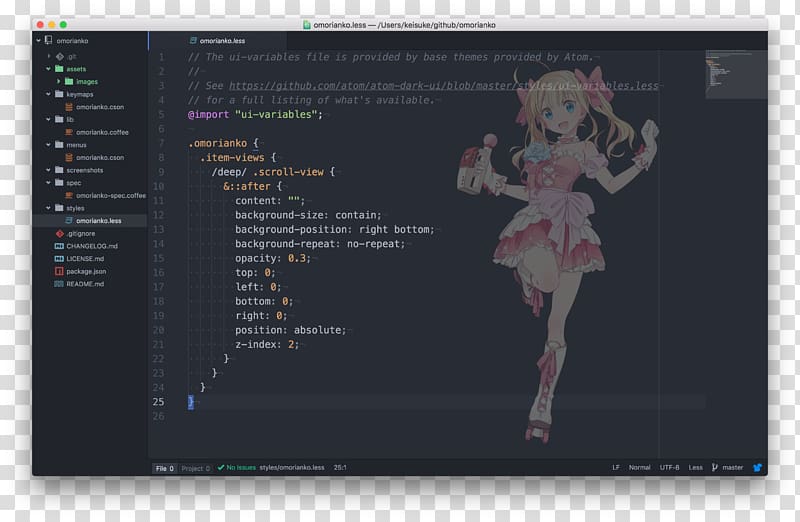
Task: Click the lib folder icon
Action: click(59, 119)
